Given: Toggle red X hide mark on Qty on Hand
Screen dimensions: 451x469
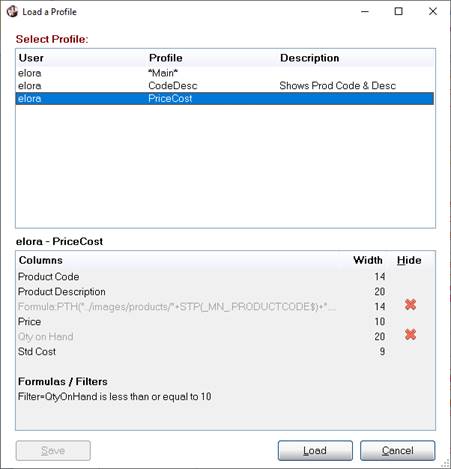Looking at the screenshot, I should click(410, 334).
